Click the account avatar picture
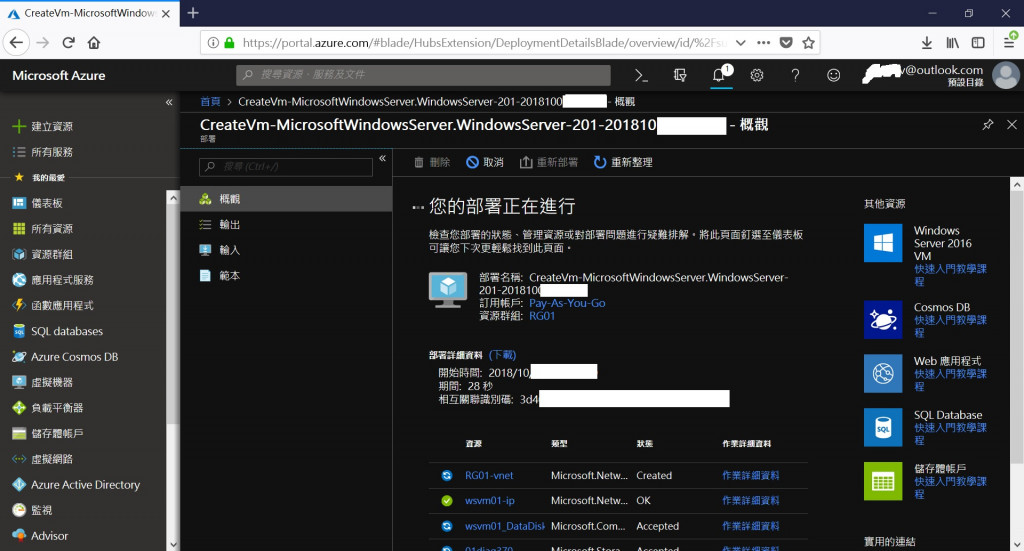The width and height of the screenshot is (1024, 551). click(x=1006, y=75)
